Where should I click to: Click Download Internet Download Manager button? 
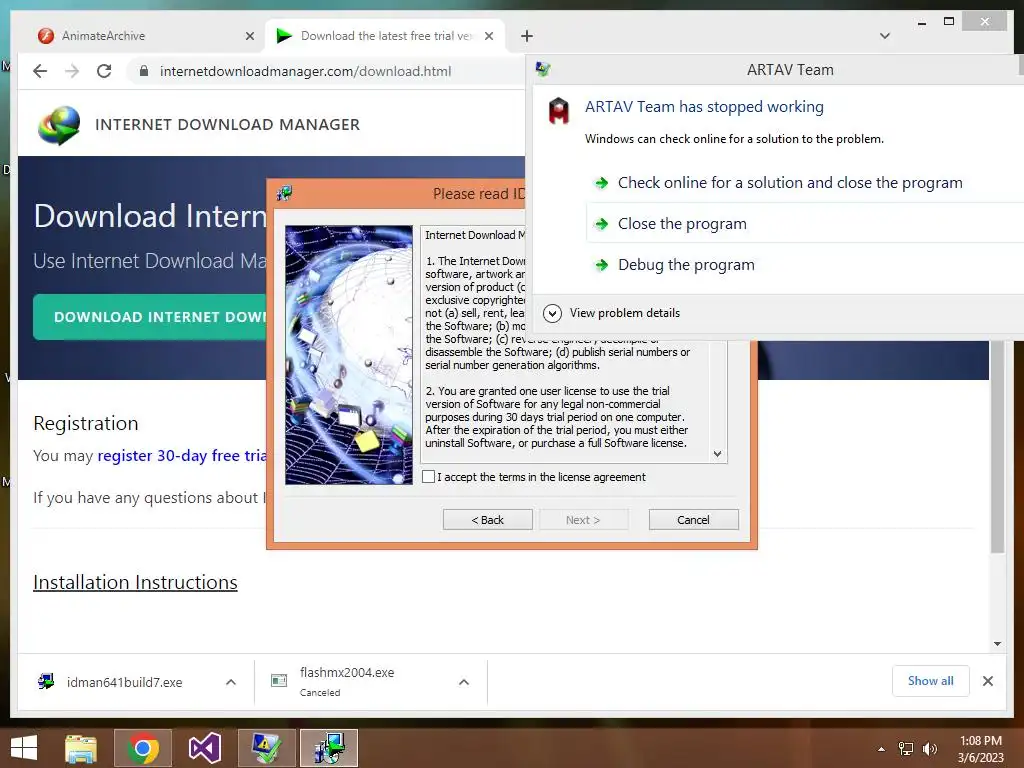coord(150,317)
